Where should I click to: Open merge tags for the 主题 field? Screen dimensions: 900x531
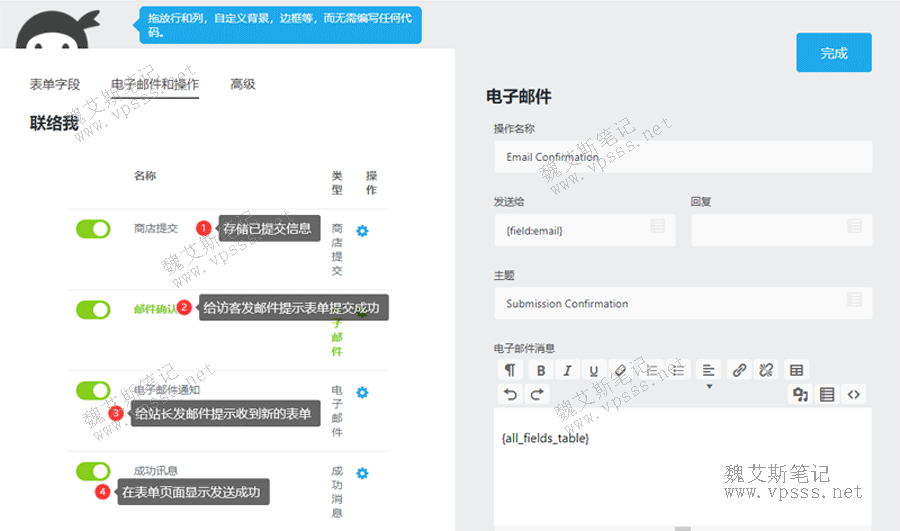point(854,299)
